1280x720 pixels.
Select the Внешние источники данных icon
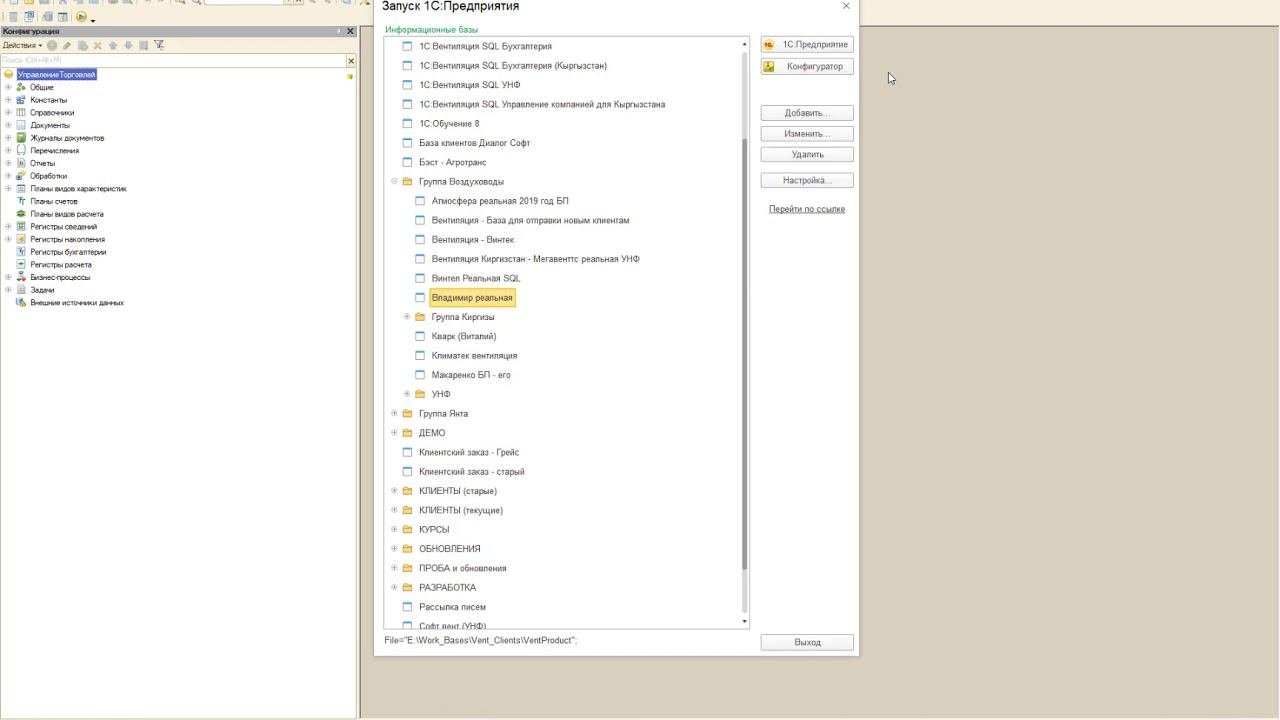point(21,303)
